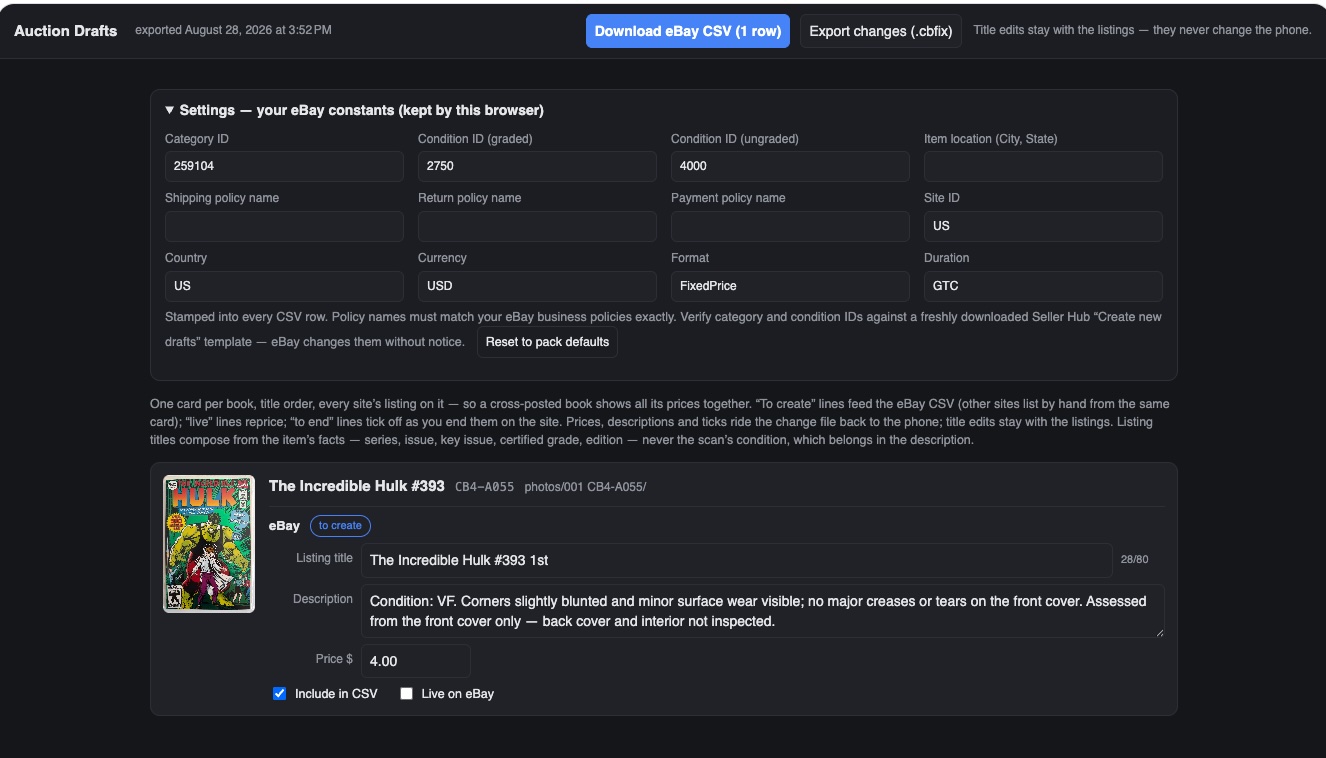Click the CB4-A055 item code
Image resolution: width=1326 pixels, height=758 pixels.
pos(484,487)
